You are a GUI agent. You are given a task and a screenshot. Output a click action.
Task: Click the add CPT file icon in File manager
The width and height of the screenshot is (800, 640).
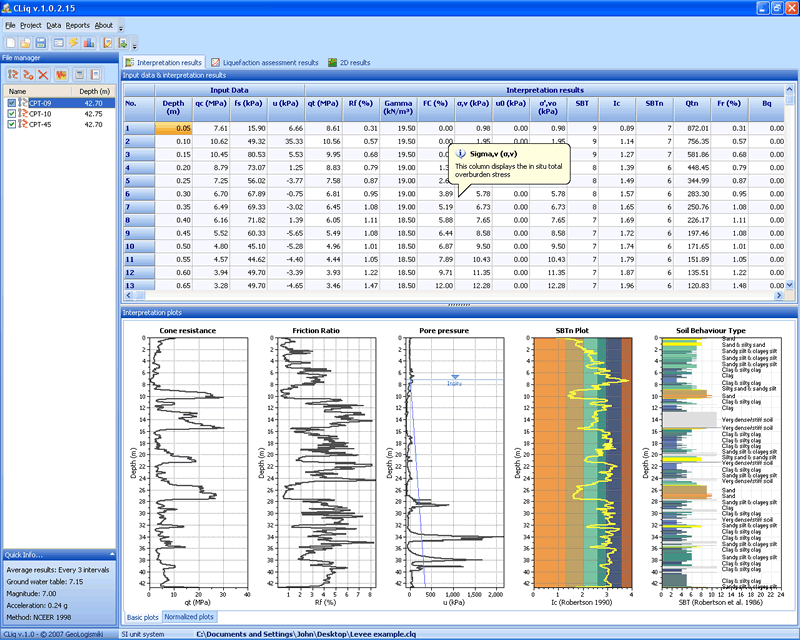(13, 75)
